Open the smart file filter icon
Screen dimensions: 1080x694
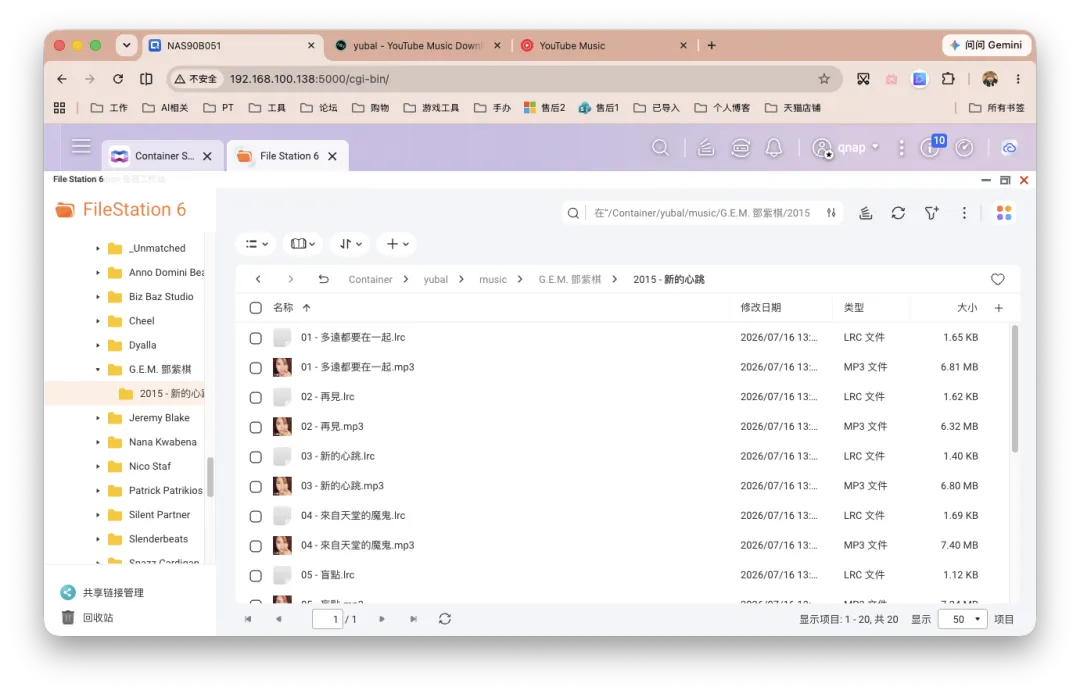click(x=931, y=213)
